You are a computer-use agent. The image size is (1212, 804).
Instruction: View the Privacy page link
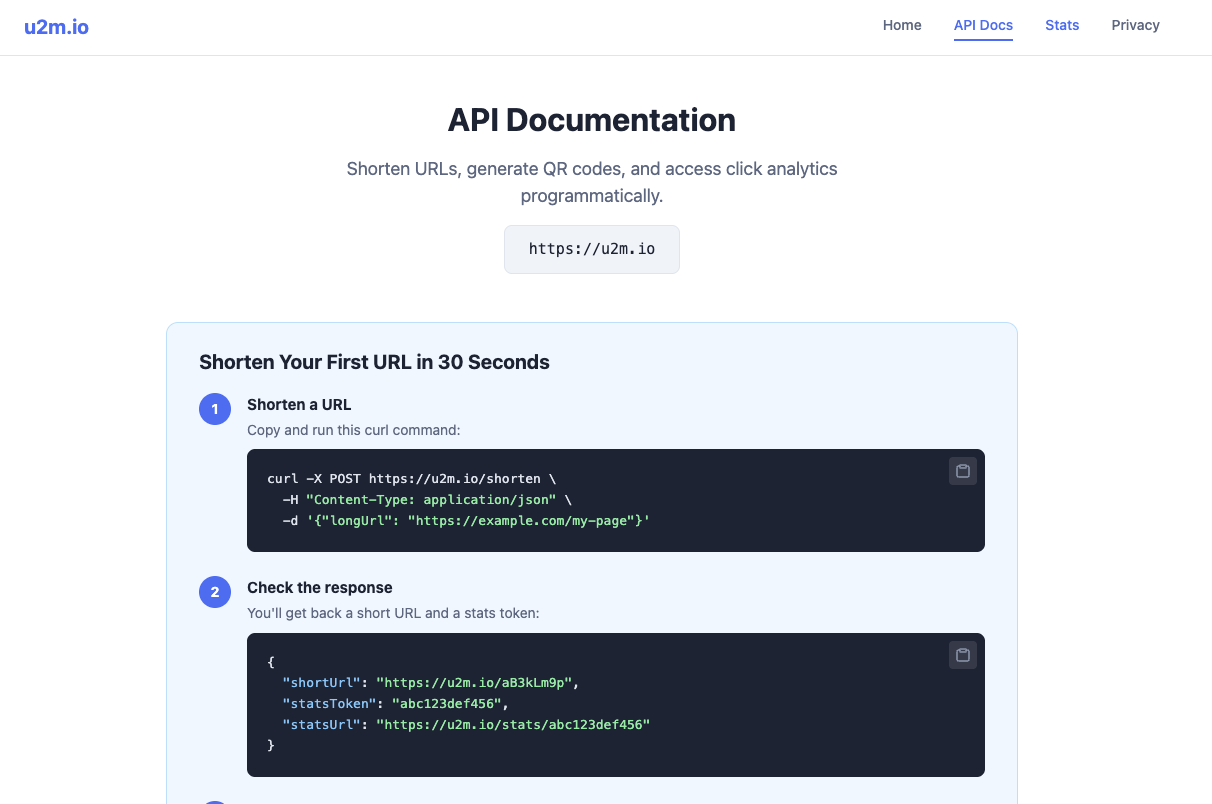(x=1135, y=25)
